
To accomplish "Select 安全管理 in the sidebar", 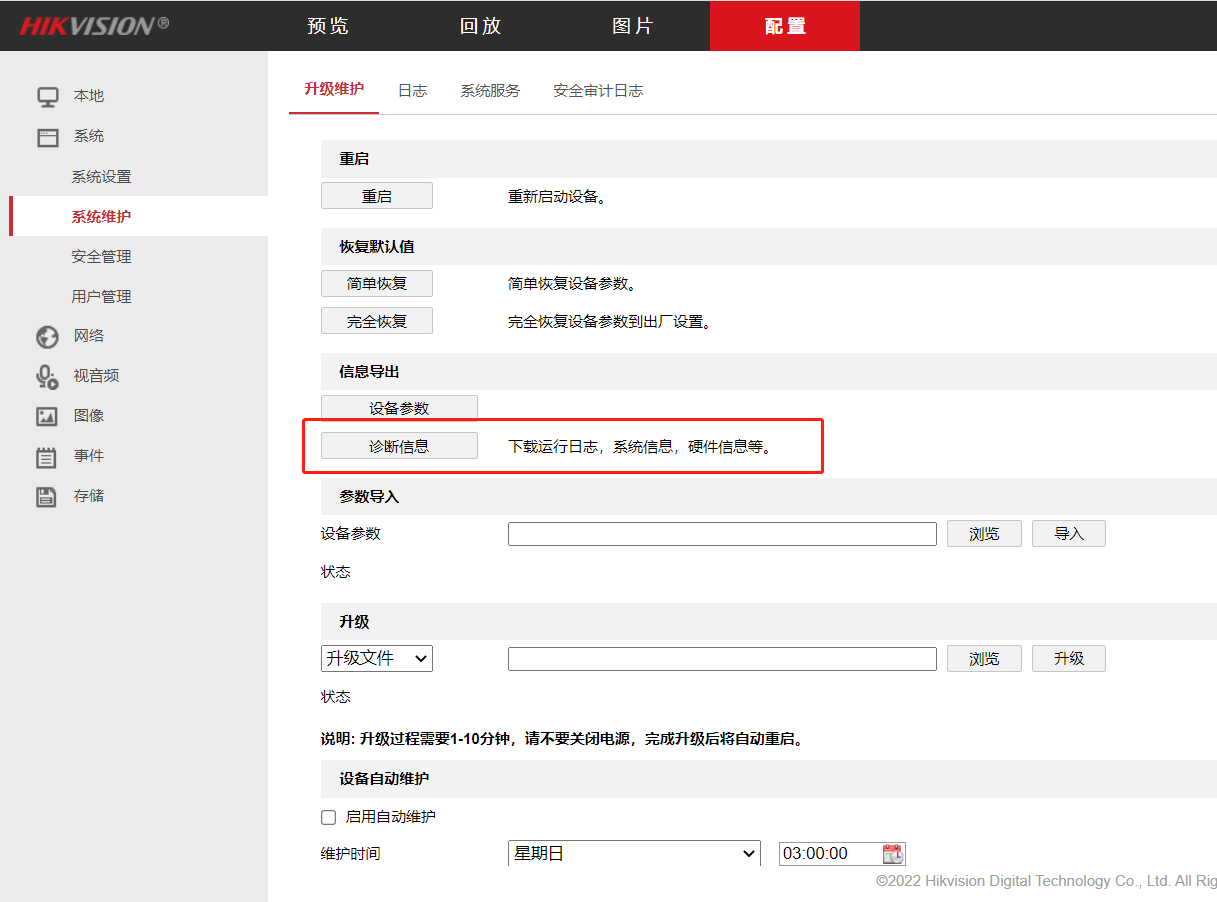I will (x=101, y=257).
